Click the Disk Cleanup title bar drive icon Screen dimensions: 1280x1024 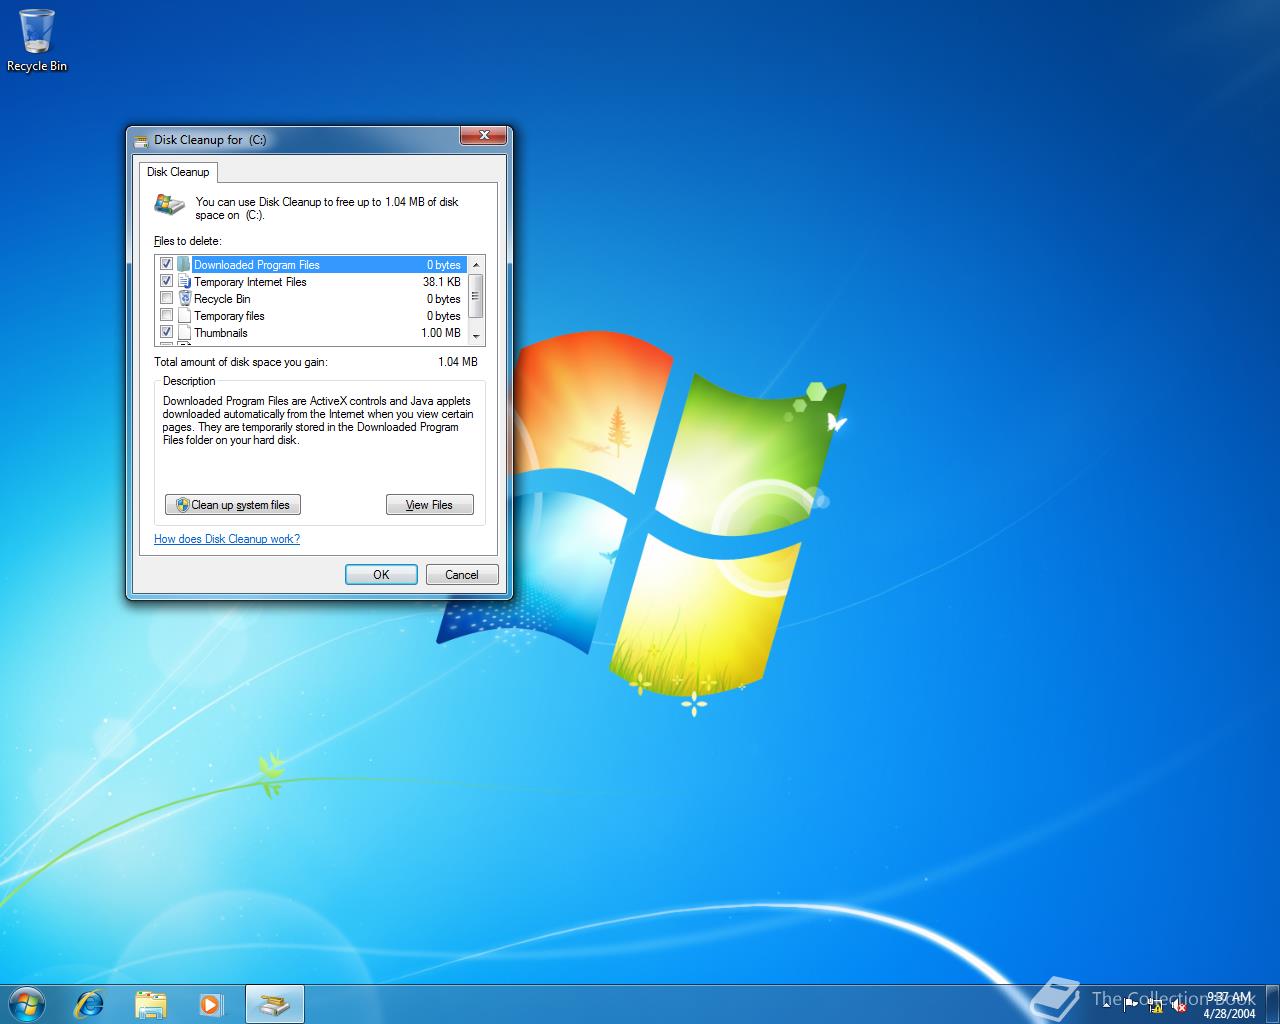[141, 140]
